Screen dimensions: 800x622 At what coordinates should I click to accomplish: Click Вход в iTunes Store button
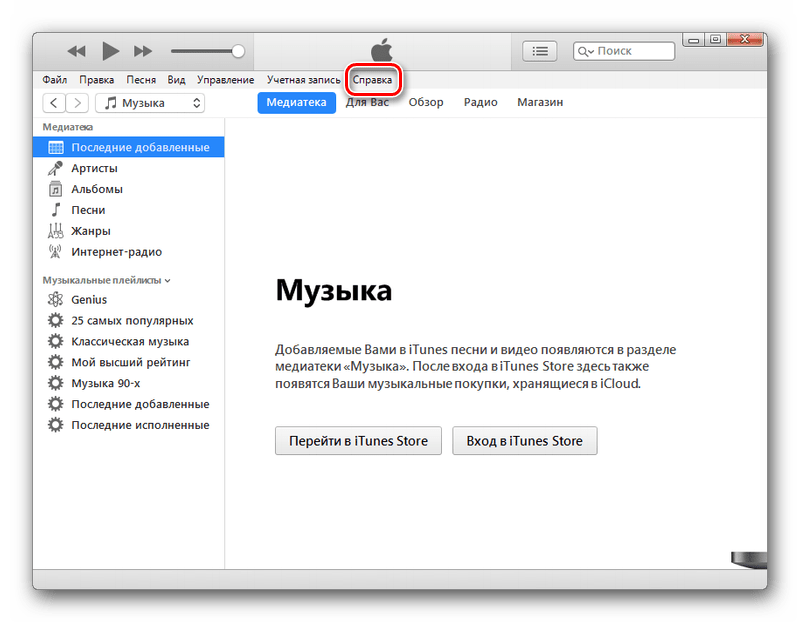coord(524,441)
